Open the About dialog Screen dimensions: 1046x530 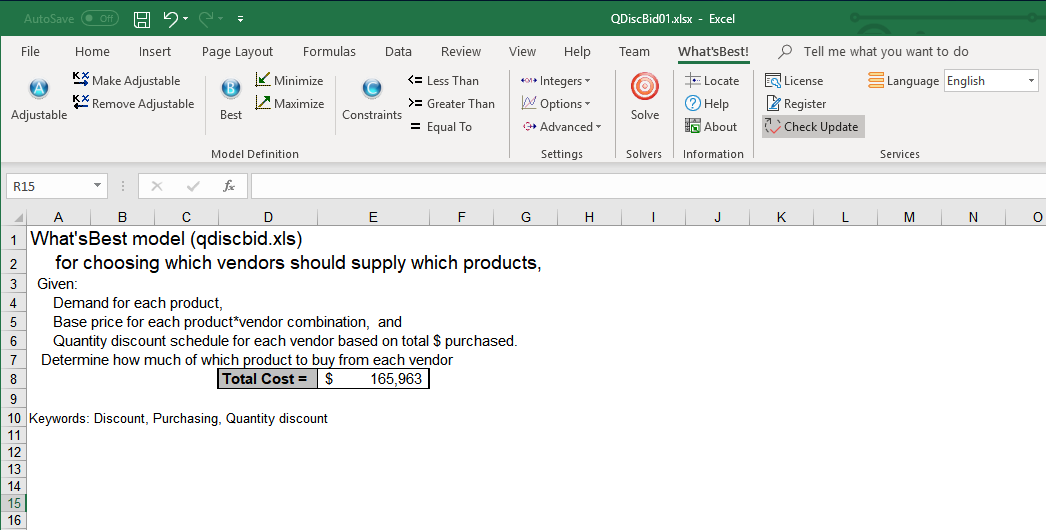pyautogui.click(x=710, y=127)
